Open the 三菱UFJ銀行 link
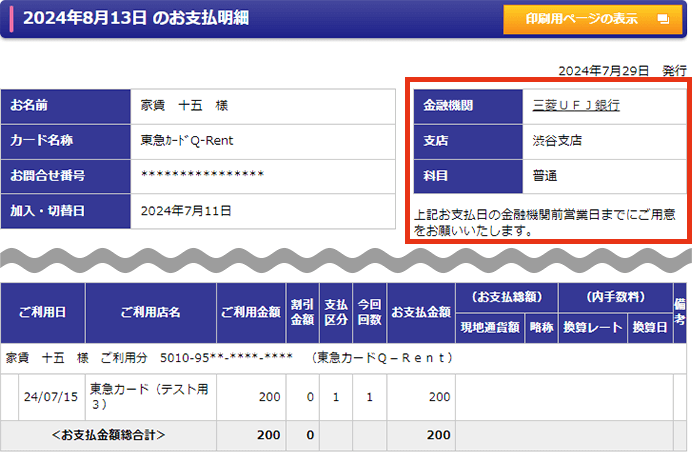 (575, 104)
